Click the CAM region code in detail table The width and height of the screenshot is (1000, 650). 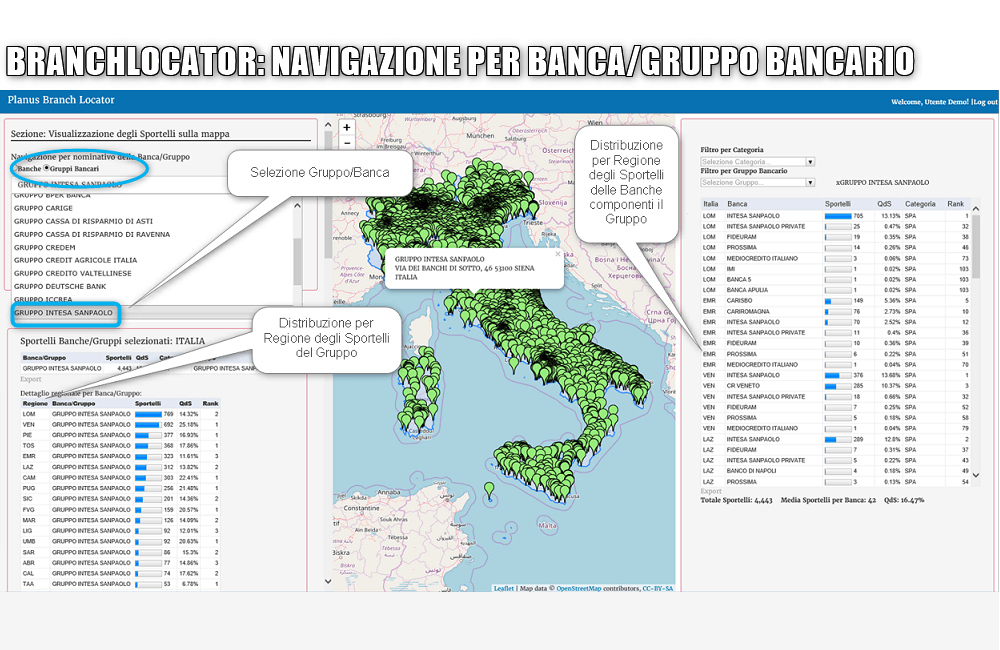(x=29, y=478)
